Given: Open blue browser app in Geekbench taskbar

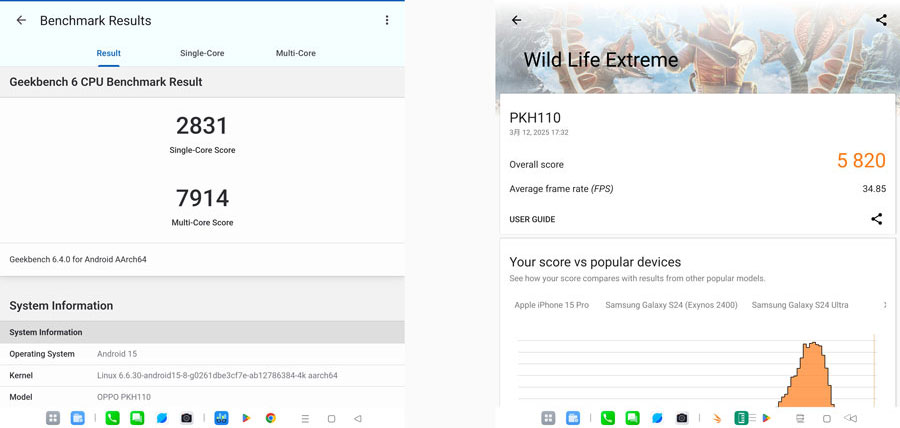Looking at the screenshot, I should point(162,418).
